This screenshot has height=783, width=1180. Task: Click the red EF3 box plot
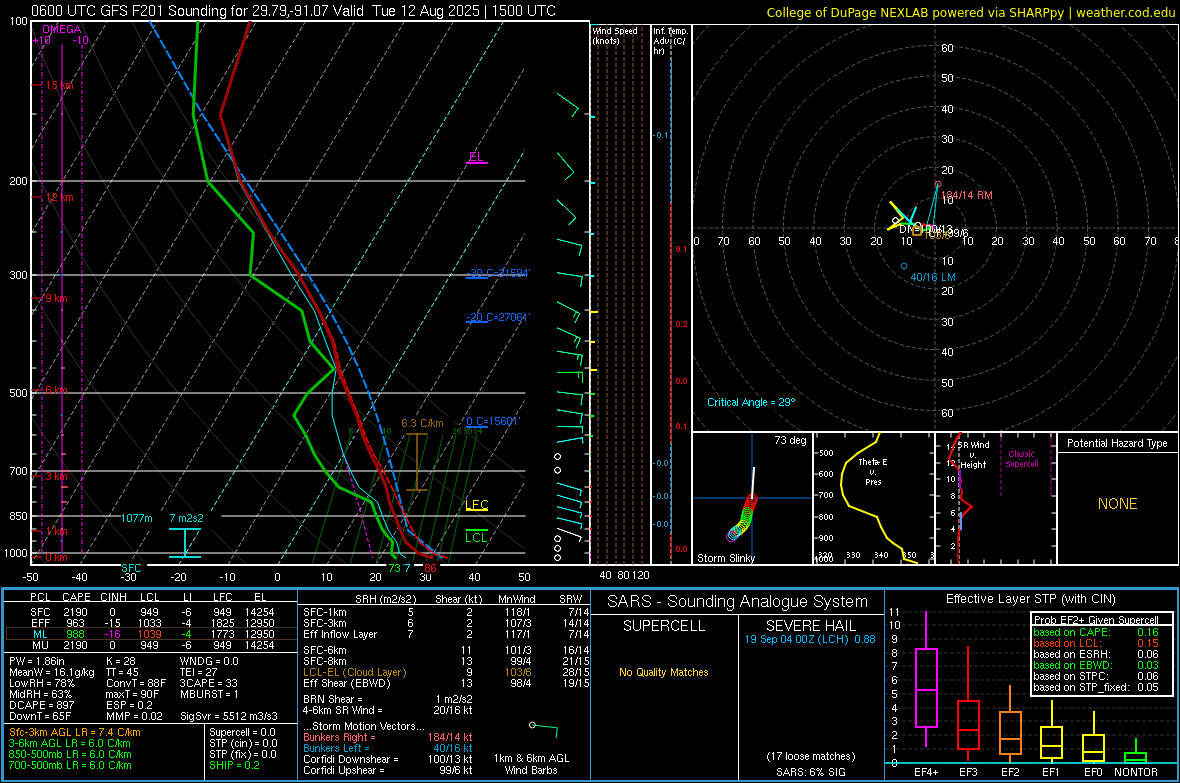tap(968, 724)
